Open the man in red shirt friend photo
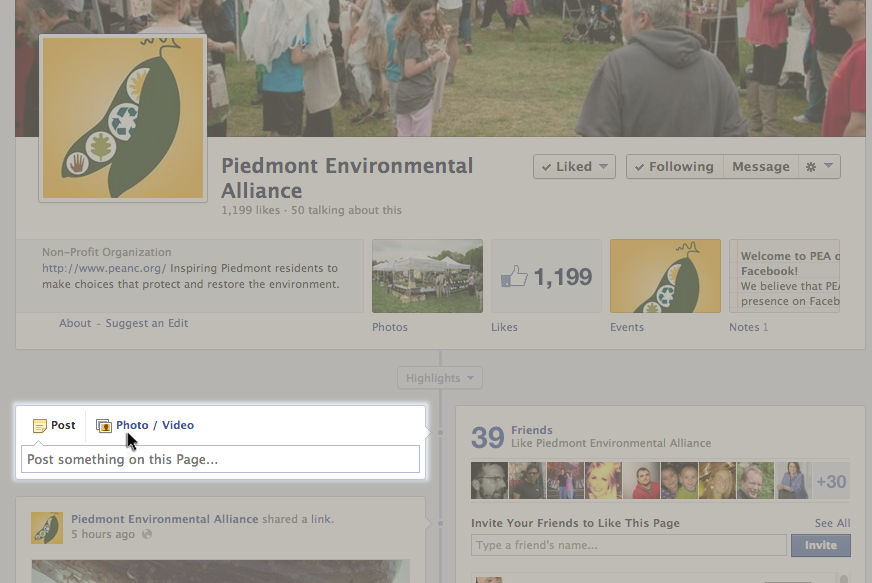Screen dimensions: 872x583 pyautogui.click(x=641, y=481)
